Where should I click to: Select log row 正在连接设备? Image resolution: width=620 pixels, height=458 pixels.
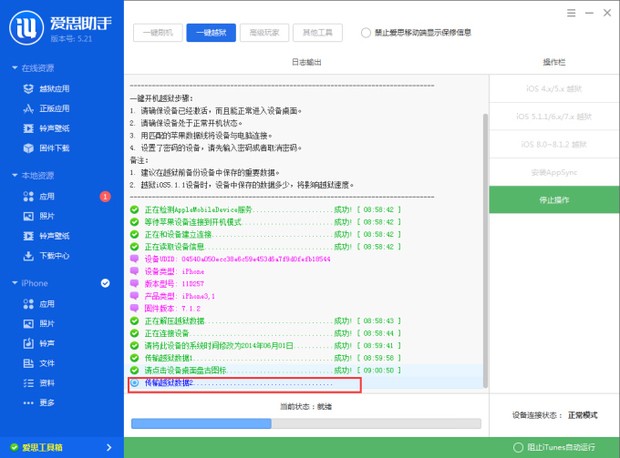[265, 333]
